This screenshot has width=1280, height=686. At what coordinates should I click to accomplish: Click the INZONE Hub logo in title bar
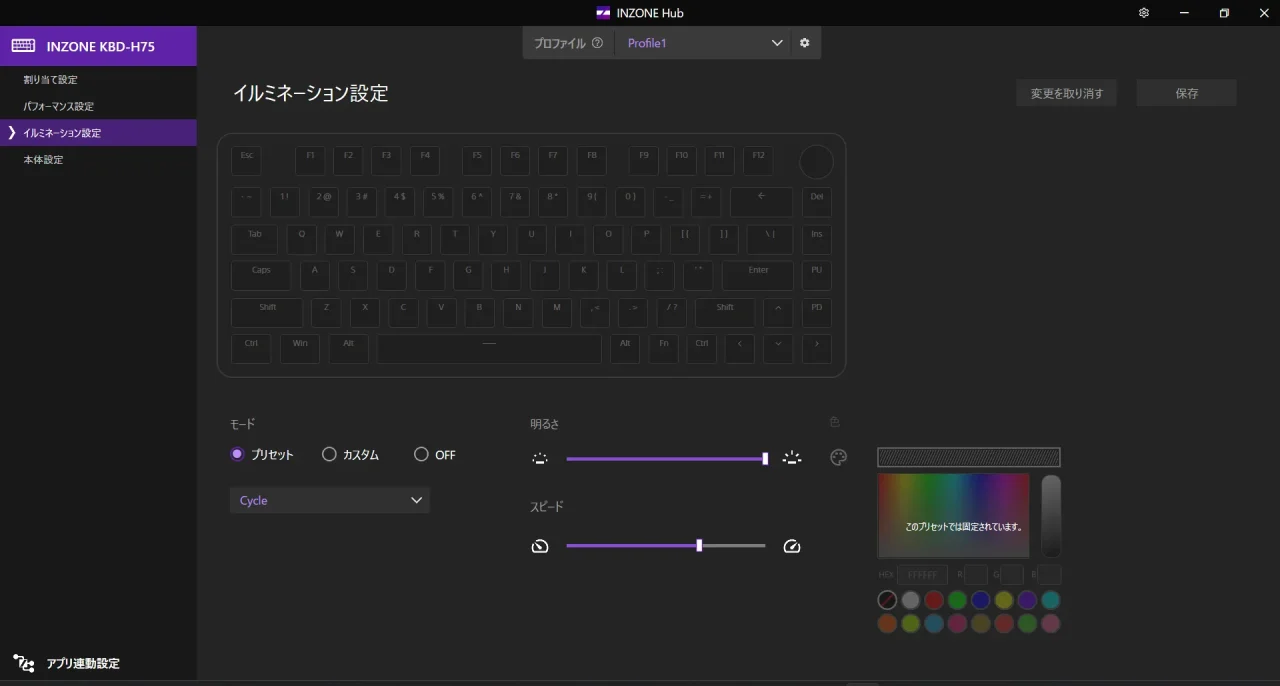[603, 13]
